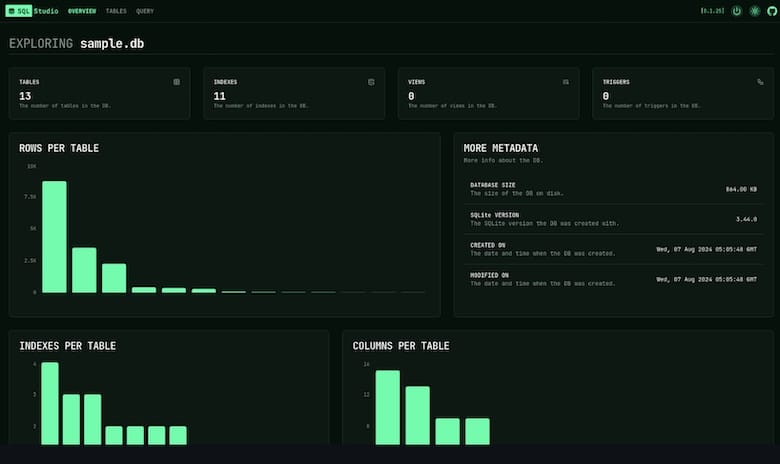Viewport: 780px width, 464px height.
Task: Click the Created On date value
Action: 706,250
